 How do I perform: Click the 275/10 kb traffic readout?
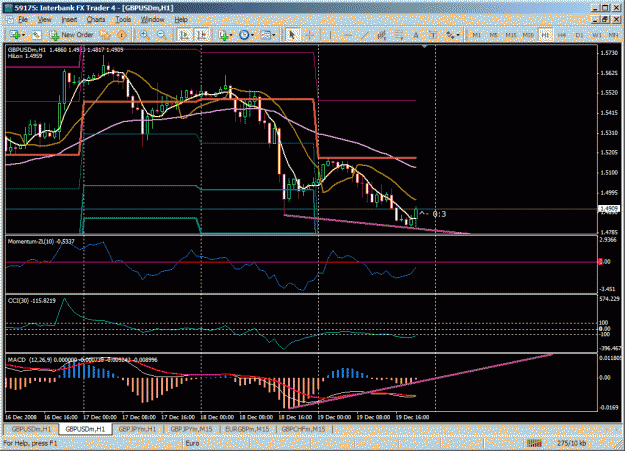tap(571, 443)
